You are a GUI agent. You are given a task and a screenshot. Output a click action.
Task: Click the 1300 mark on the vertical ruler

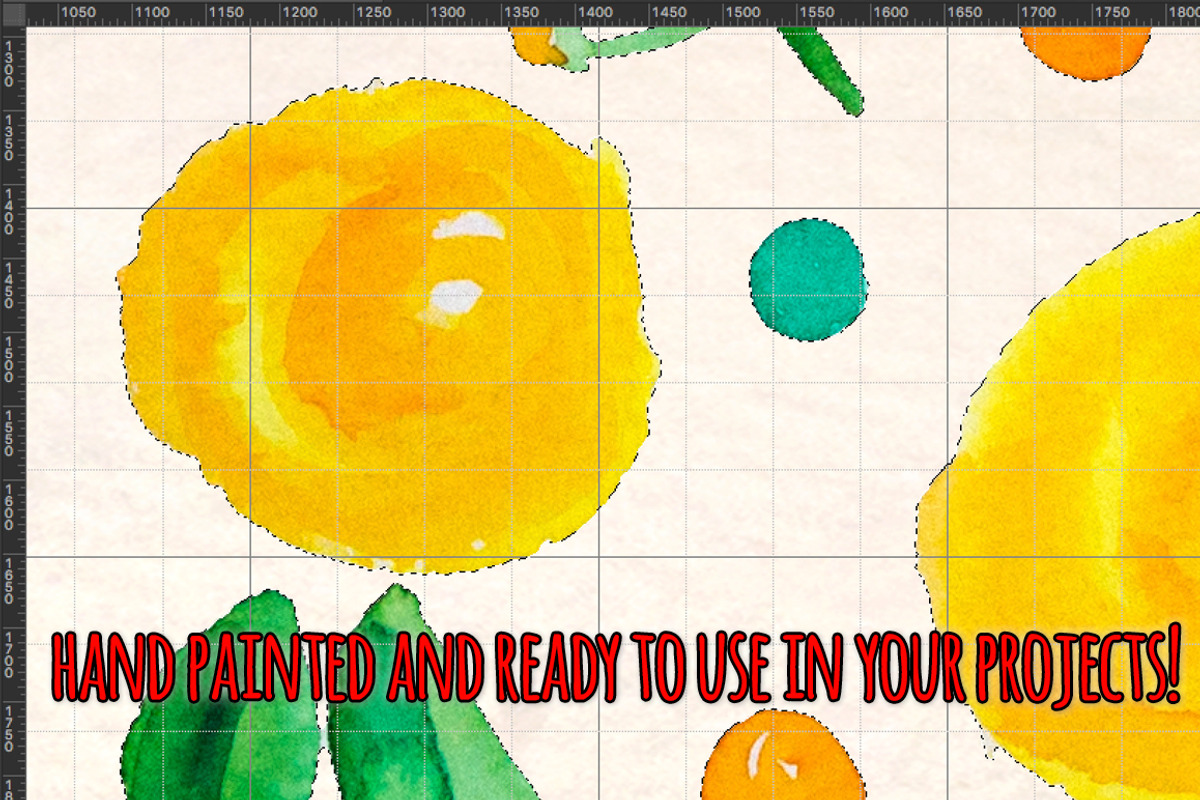coord(8,63)
